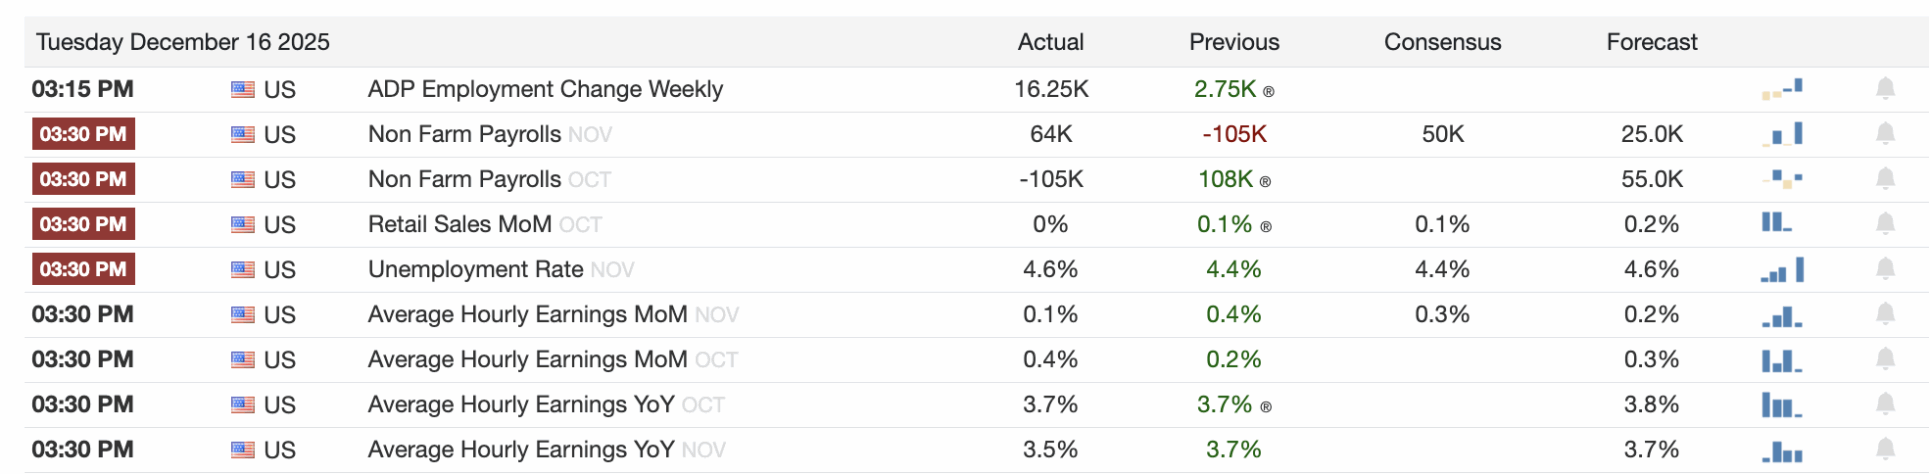Viewport: 1930px width, 474px height.
Task: Open US country link in Retail Sales row
Action: pos(279,225)
